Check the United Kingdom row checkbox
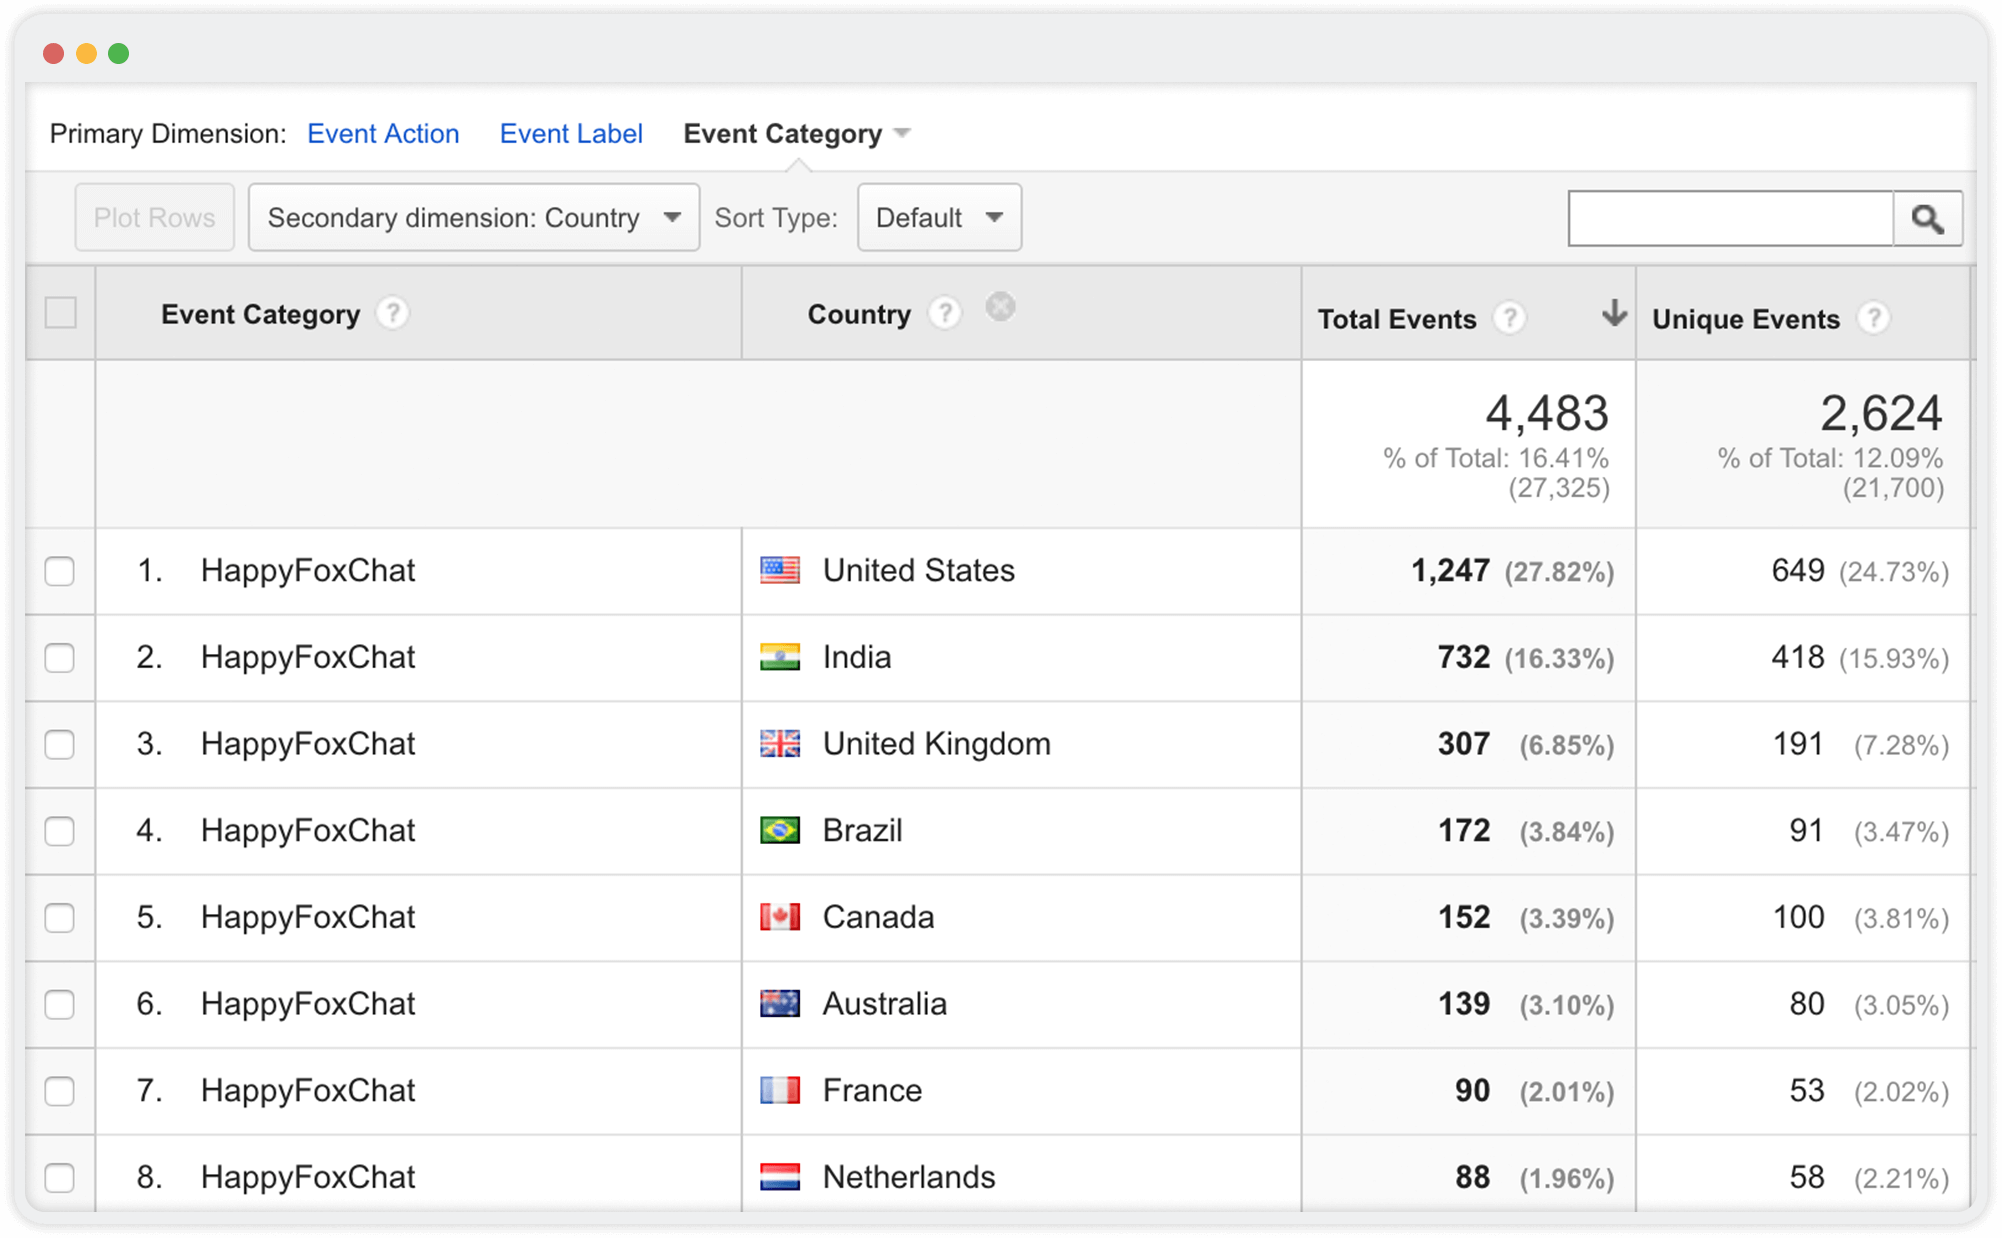 tap(60, 744)
